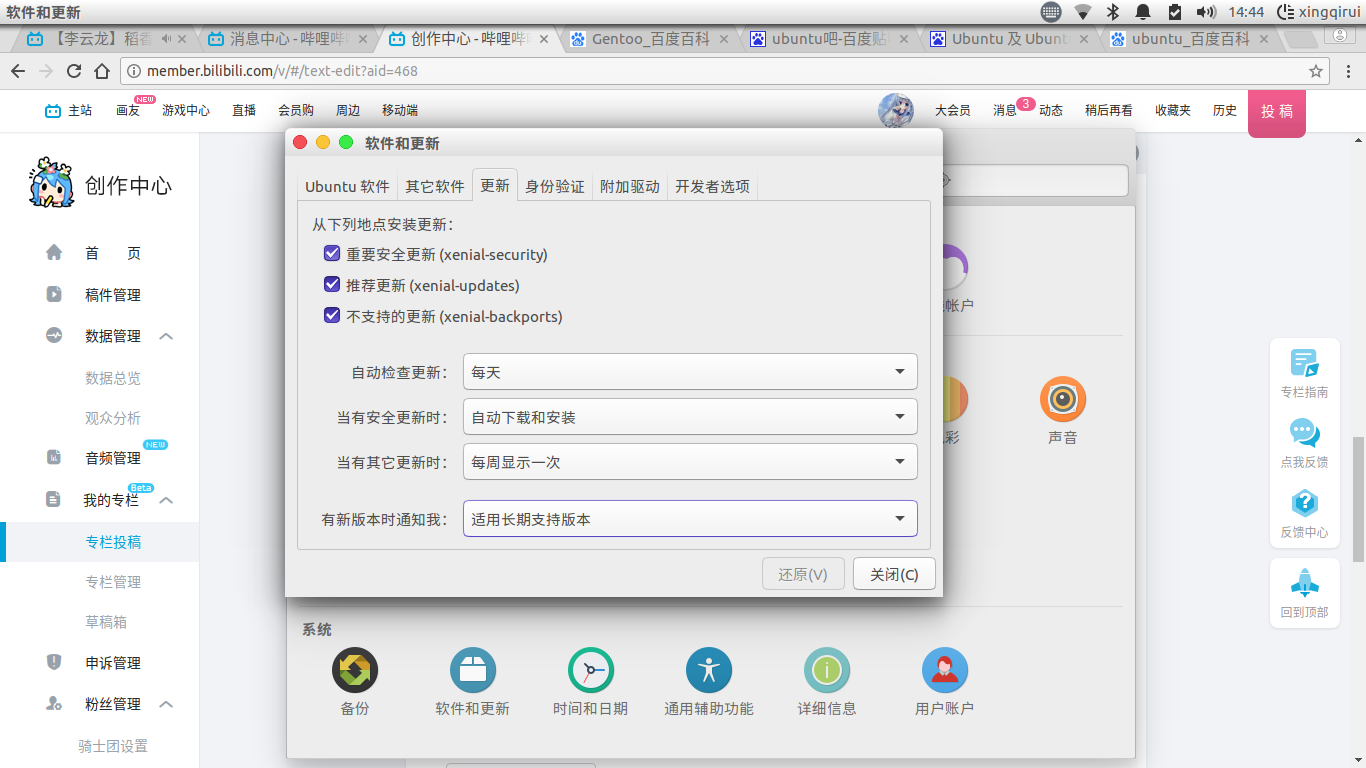Open 当有安全更新时 dropdown showing 自动下载和安装

690,417
